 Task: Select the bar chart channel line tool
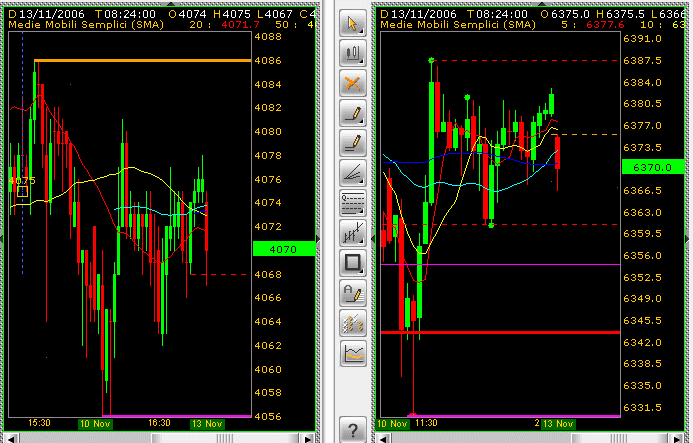click(352, 233)
